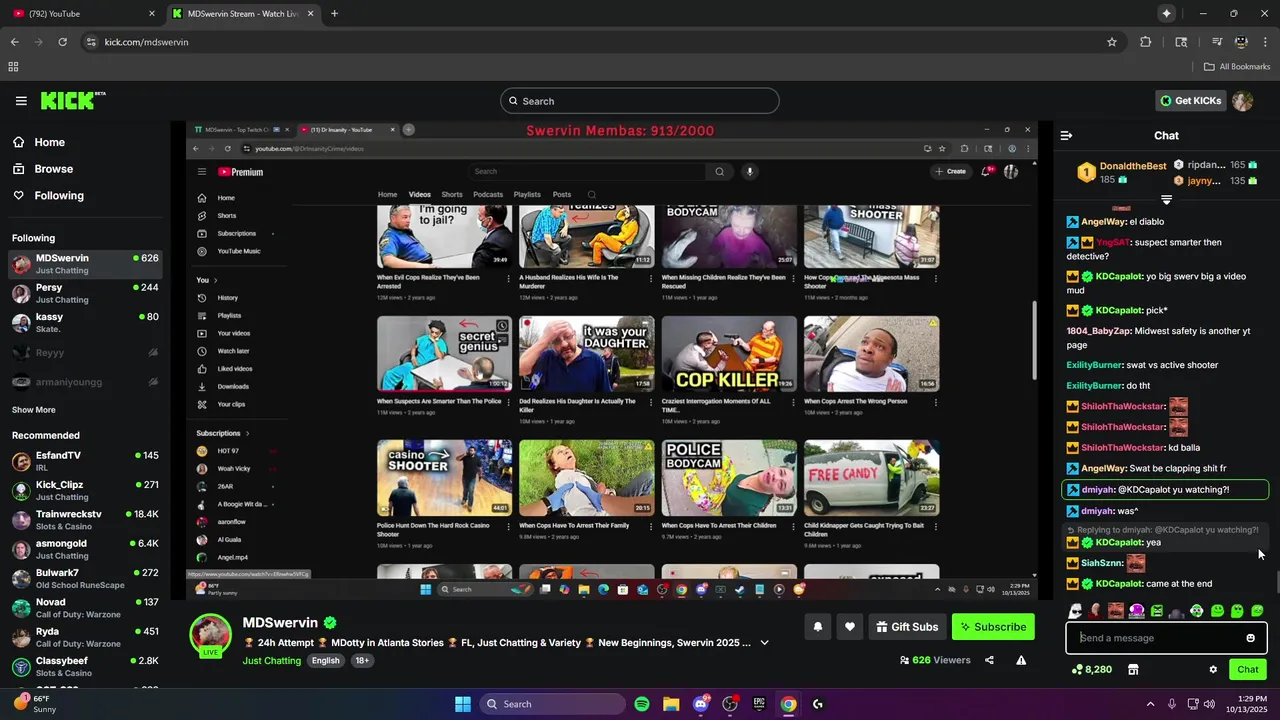Open Spotify from the taskbar
Viewport: 1280px width, 720px height.
(x=642, y=704)
